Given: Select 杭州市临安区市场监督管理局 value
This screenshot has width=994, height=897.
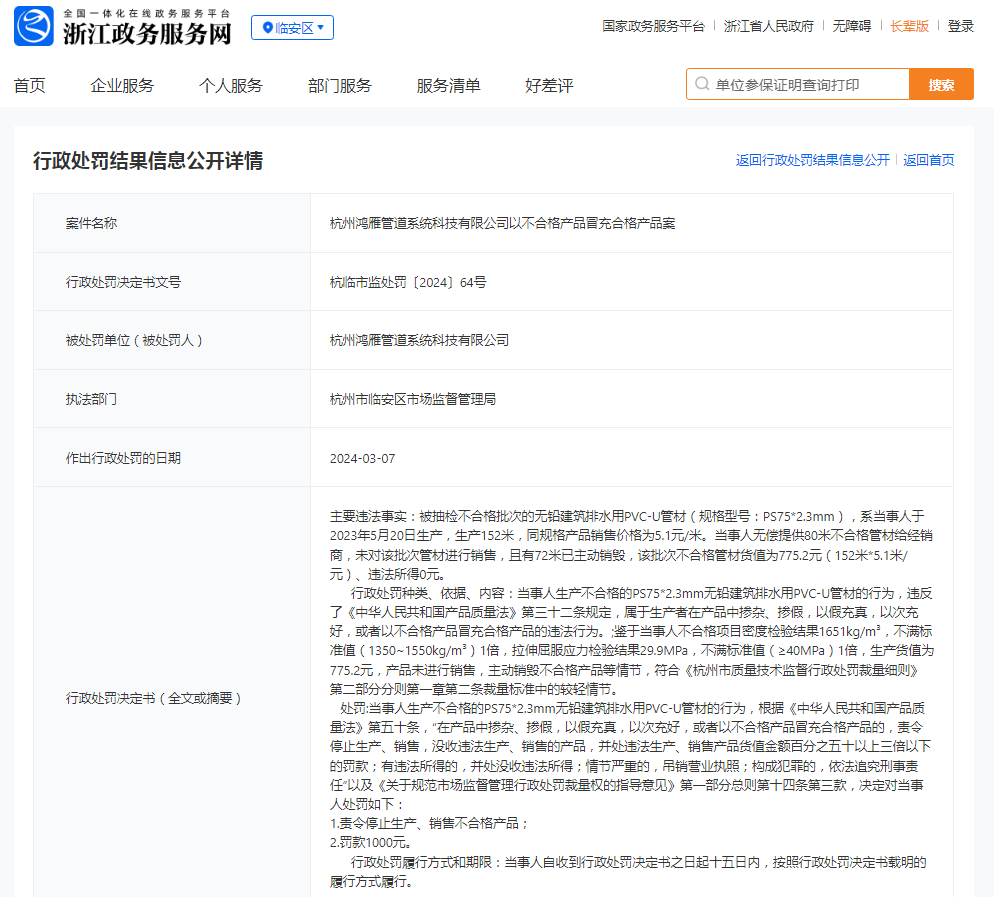Looking at the screenshot, I should (413, 399).
